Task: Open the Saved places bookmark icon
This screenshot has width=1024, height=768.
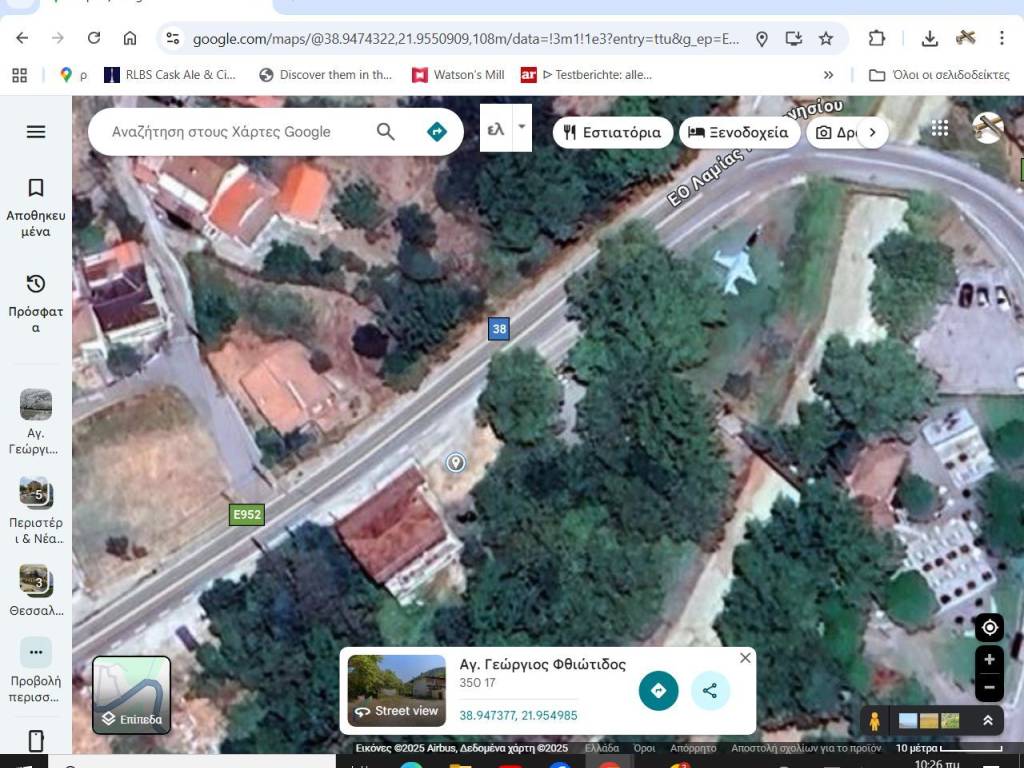Action: 36,188
